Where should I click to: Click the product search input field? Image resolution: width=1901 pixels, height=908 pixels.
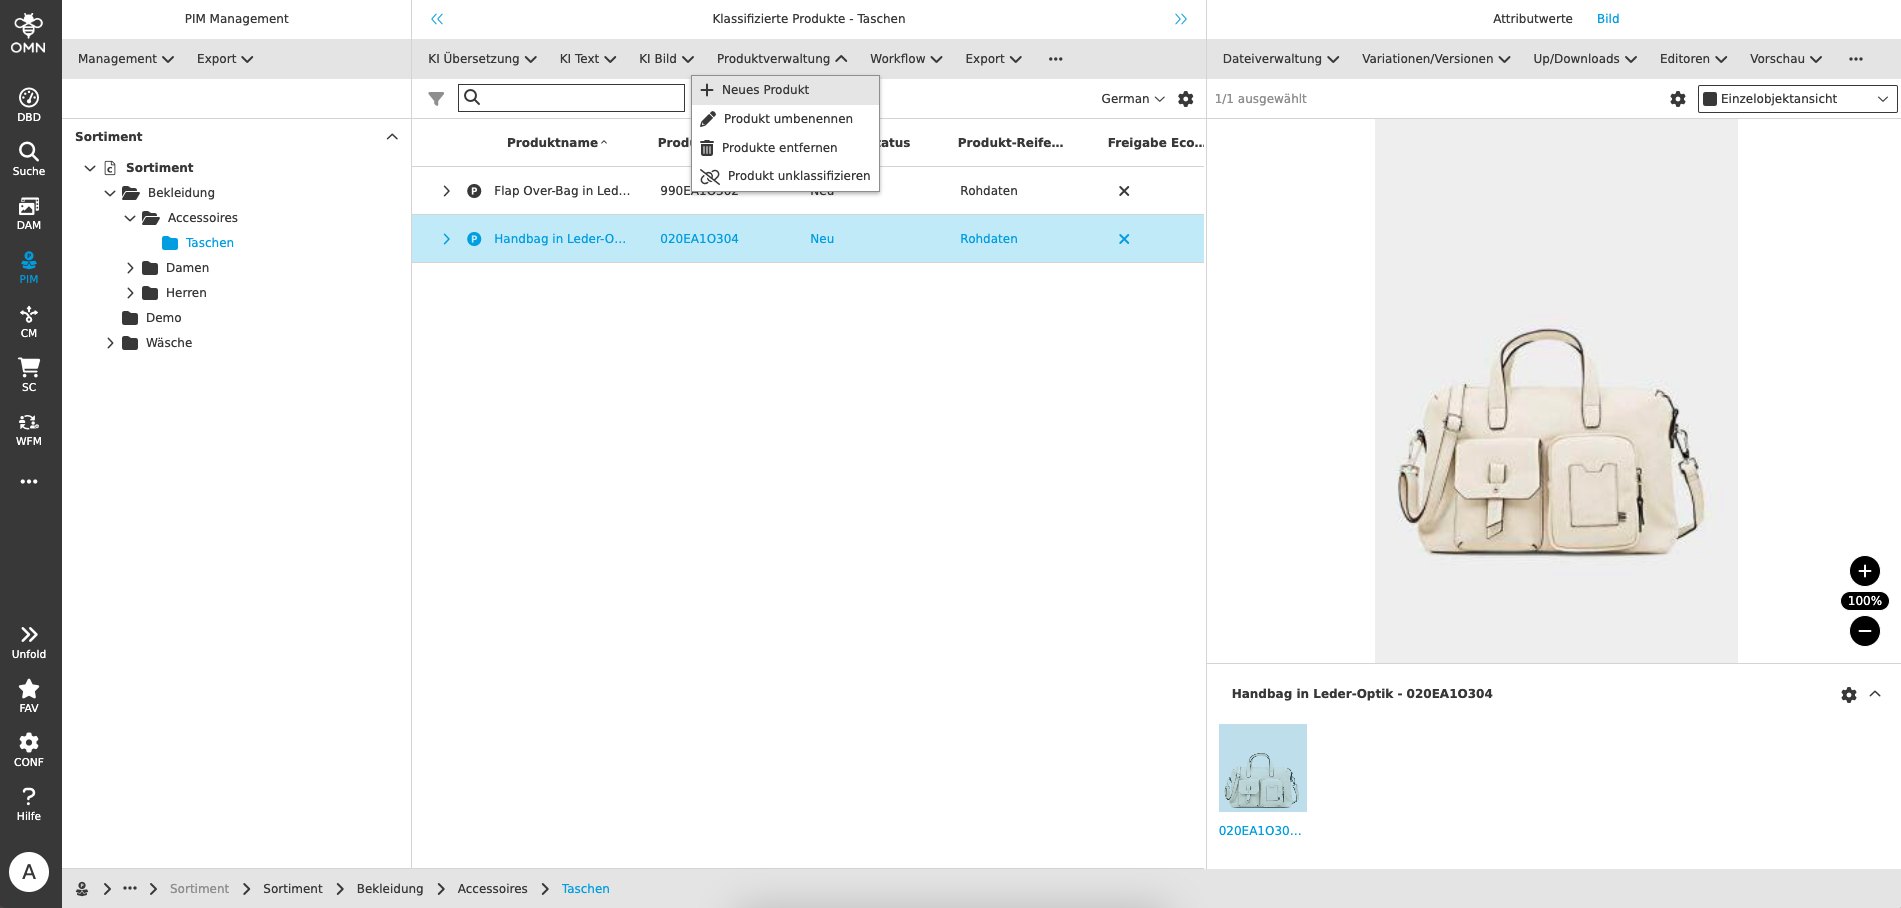coord(571,97)
